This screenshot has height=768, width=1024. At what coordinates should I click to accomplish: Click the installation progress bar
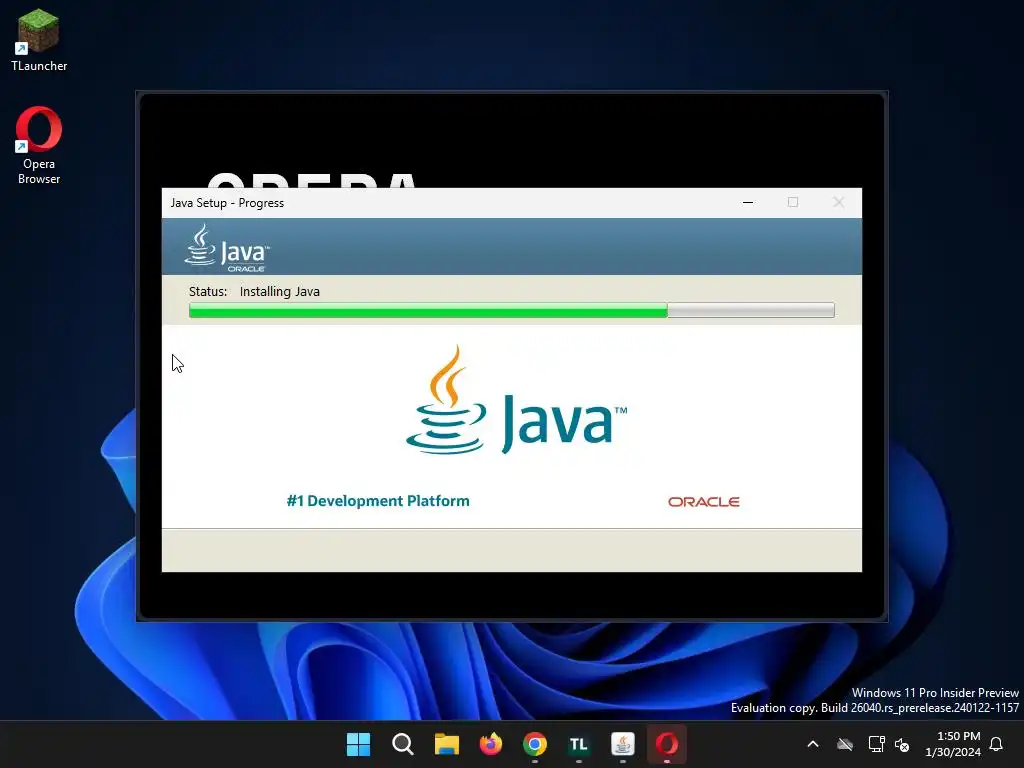511,310
